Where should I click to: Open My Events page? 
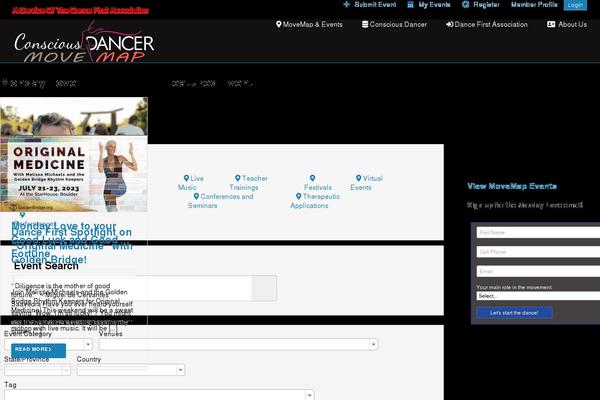[429, 5]
